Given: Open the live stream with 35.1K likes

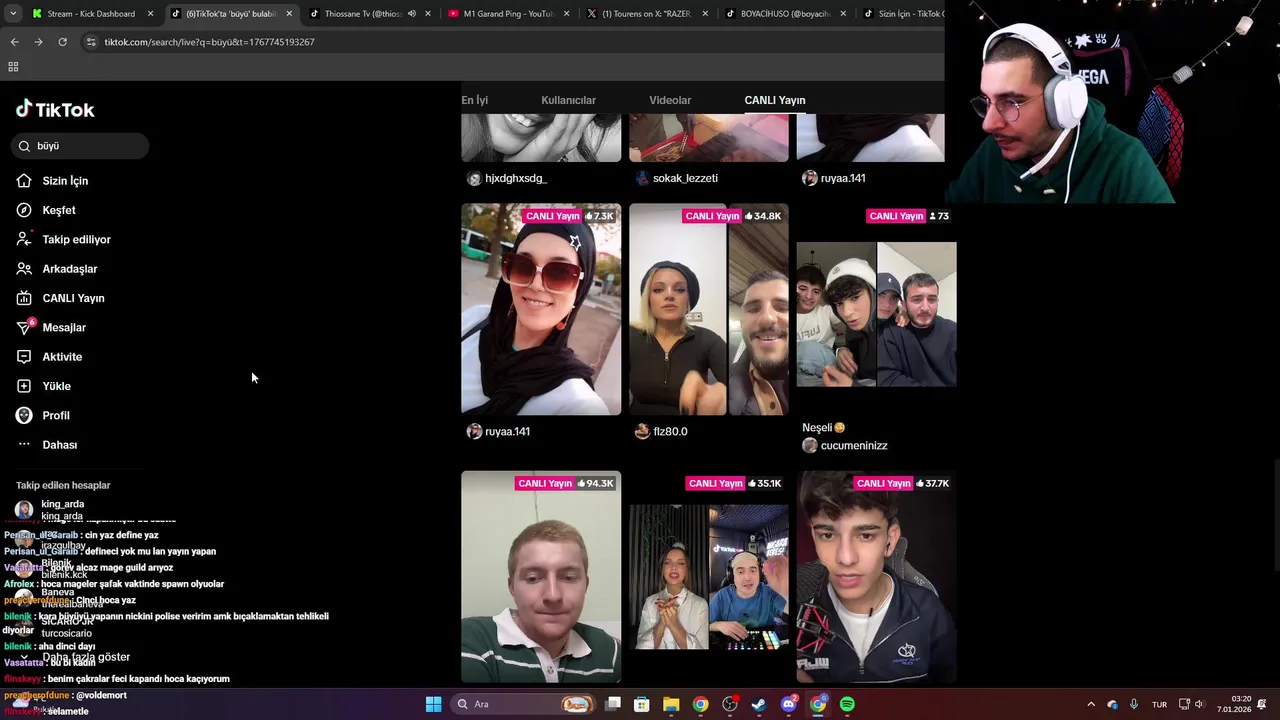Looking at the screenshot, I should [x=709, y=577].
